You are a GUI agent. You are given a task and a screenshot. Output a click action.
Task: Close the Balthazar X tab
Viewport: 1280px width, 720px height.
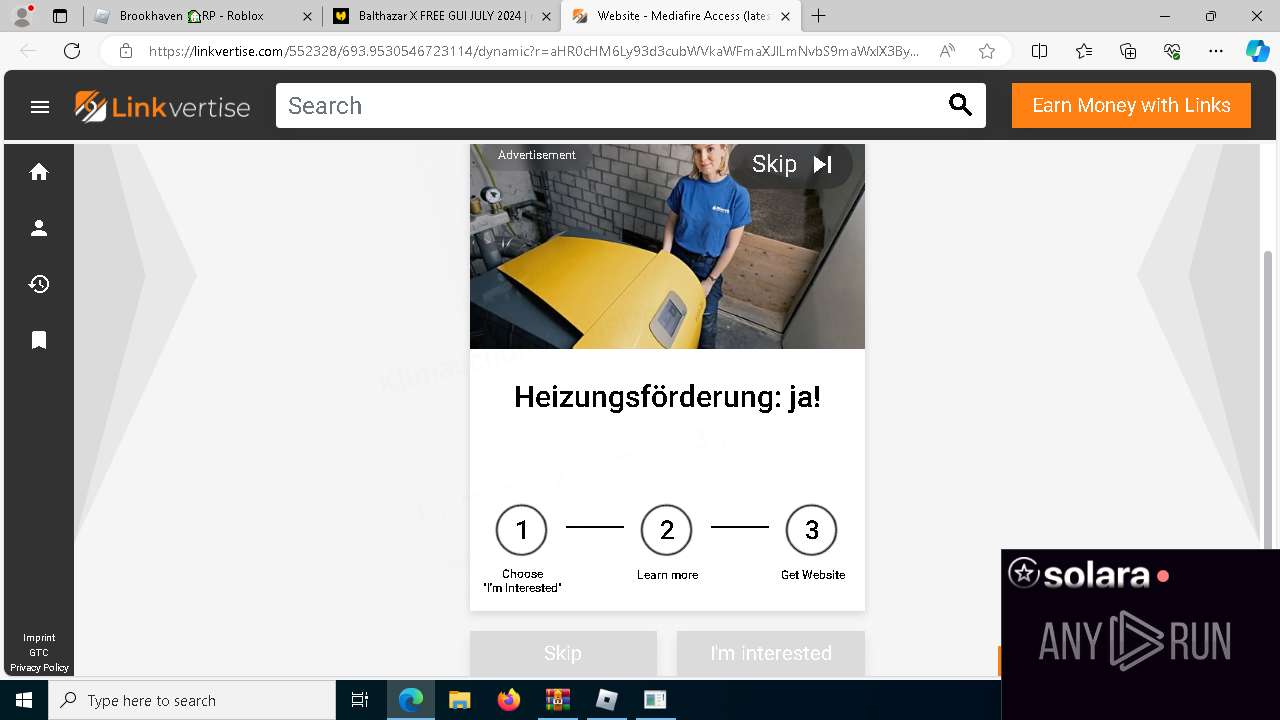546,17
